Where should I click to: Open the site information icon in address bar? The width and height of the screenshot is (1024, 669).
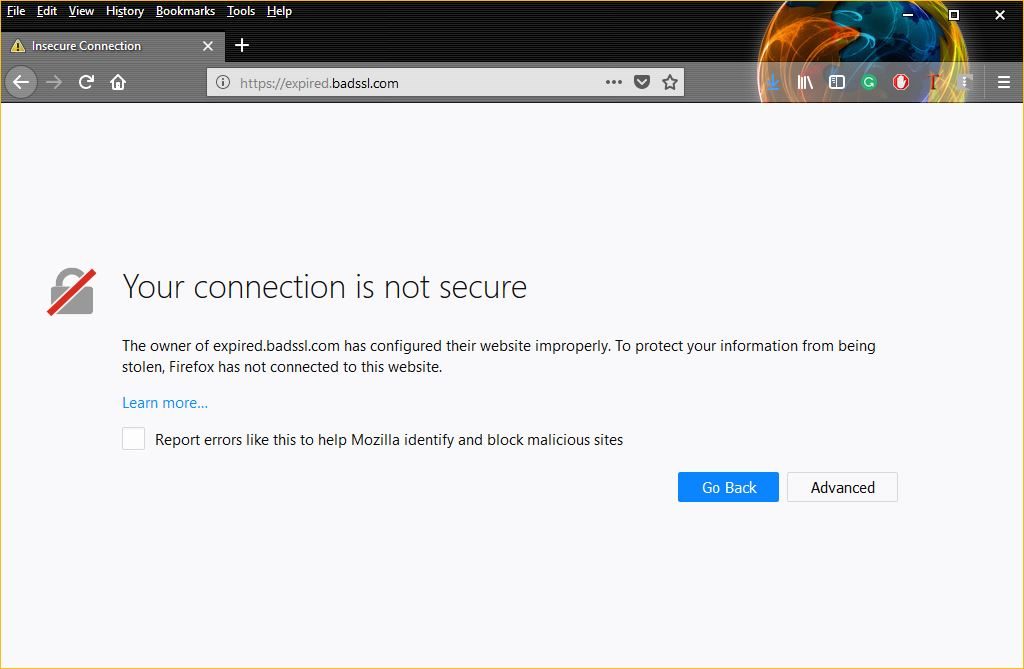(221, 82)
